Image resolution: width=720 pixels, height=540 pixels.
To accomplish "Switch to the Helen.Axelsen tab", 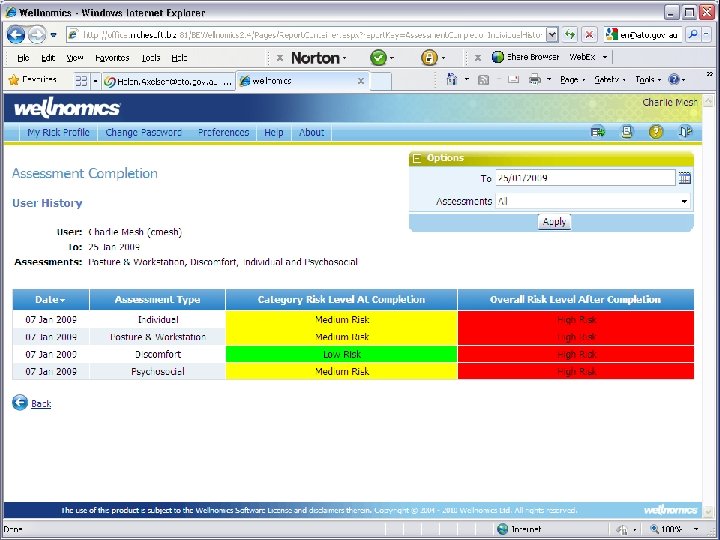I will (x=168, y=81).
